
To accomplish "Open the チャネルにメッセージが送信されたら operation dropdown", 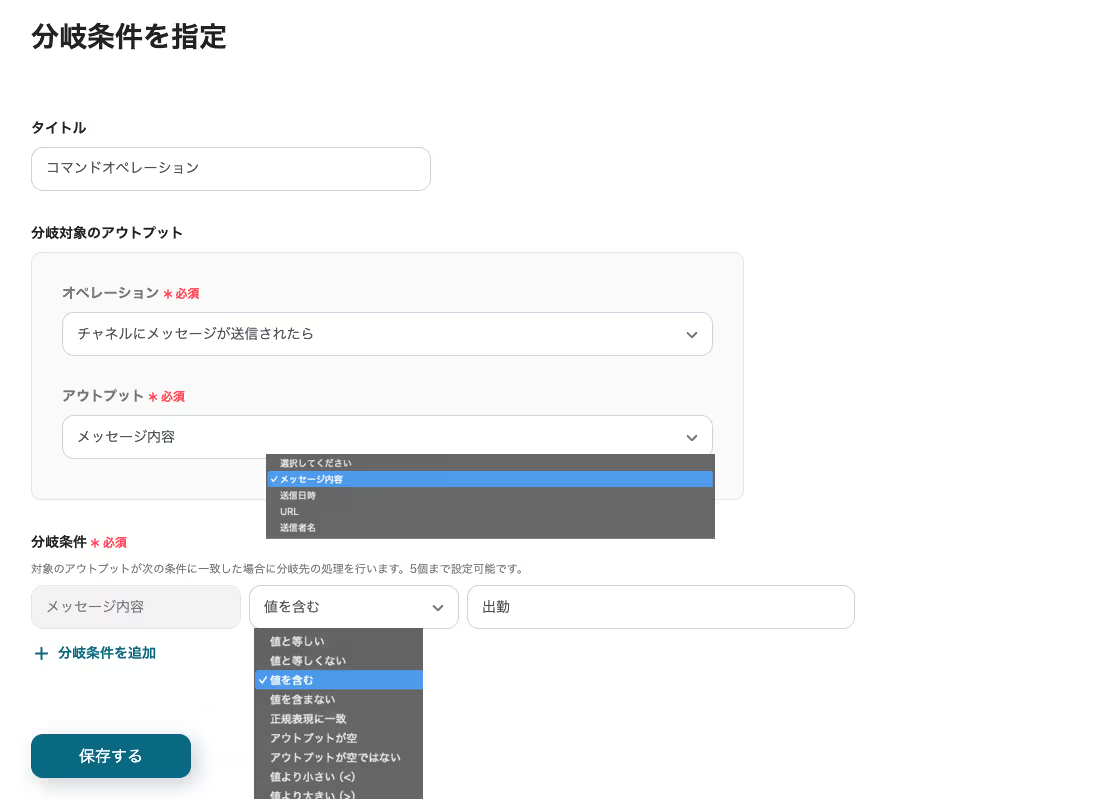I will pyautogui.click(x=386, y=334).
